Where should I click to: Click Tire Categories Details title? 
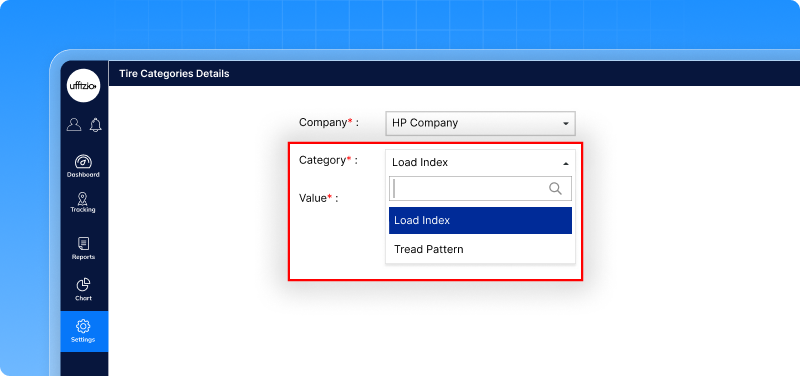[x=174, y=73]
